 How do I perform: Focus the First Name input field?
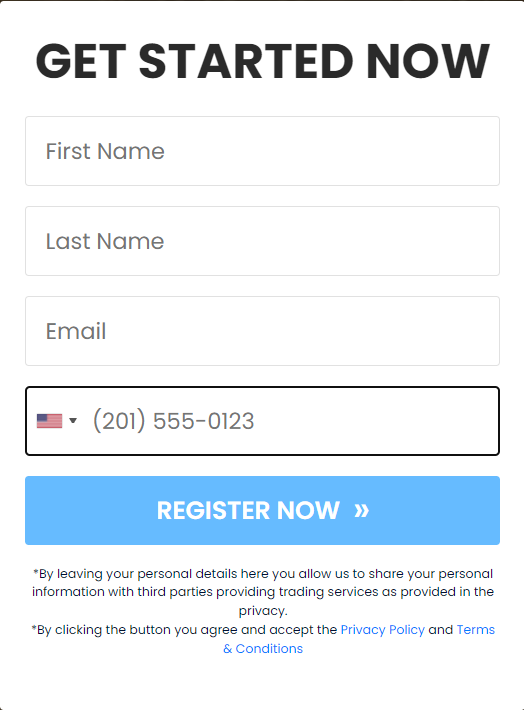262,151
